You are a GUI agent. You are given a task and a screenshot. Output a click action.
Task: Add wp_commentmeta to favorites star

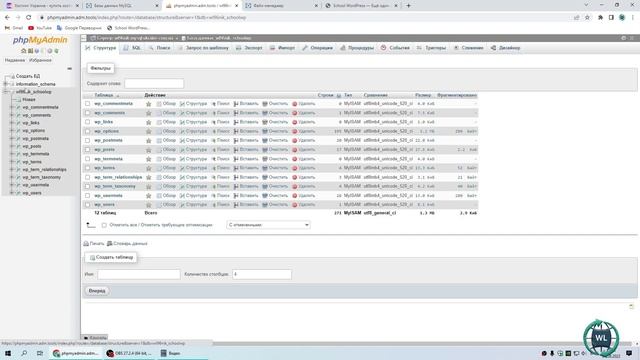[149, 104]
